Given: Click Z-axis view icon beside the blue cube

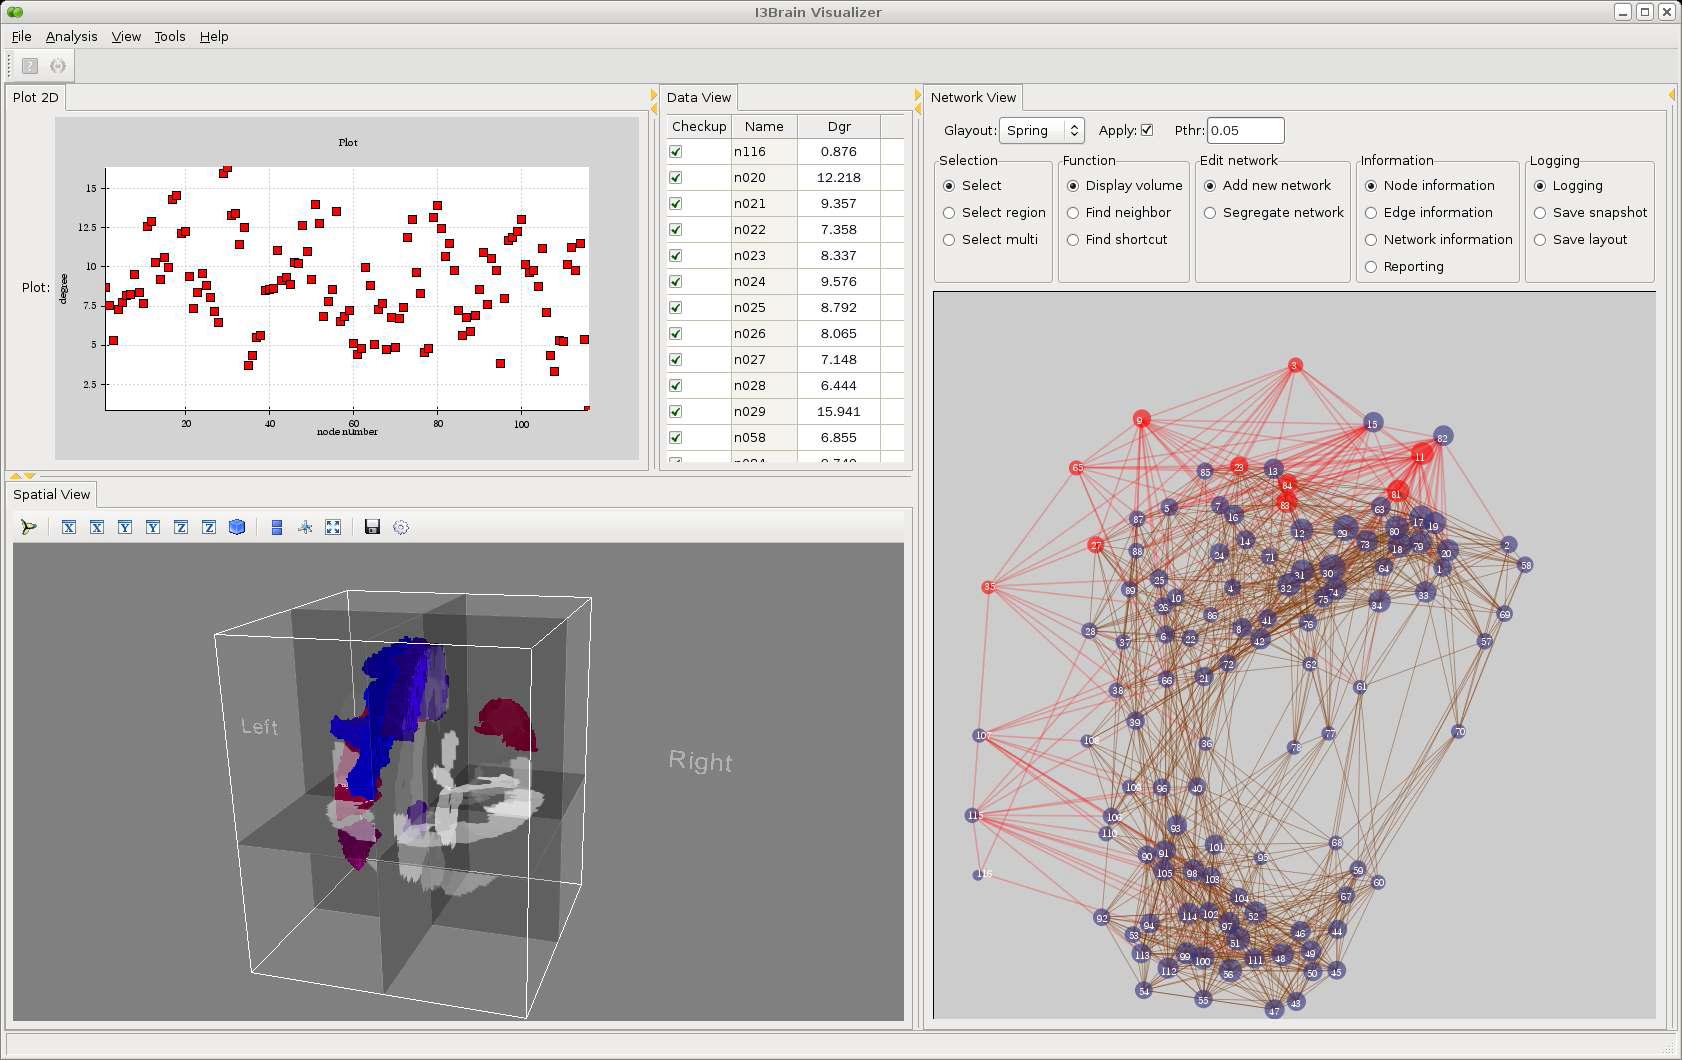Looking at the screenshot, I should pos(209,527).
